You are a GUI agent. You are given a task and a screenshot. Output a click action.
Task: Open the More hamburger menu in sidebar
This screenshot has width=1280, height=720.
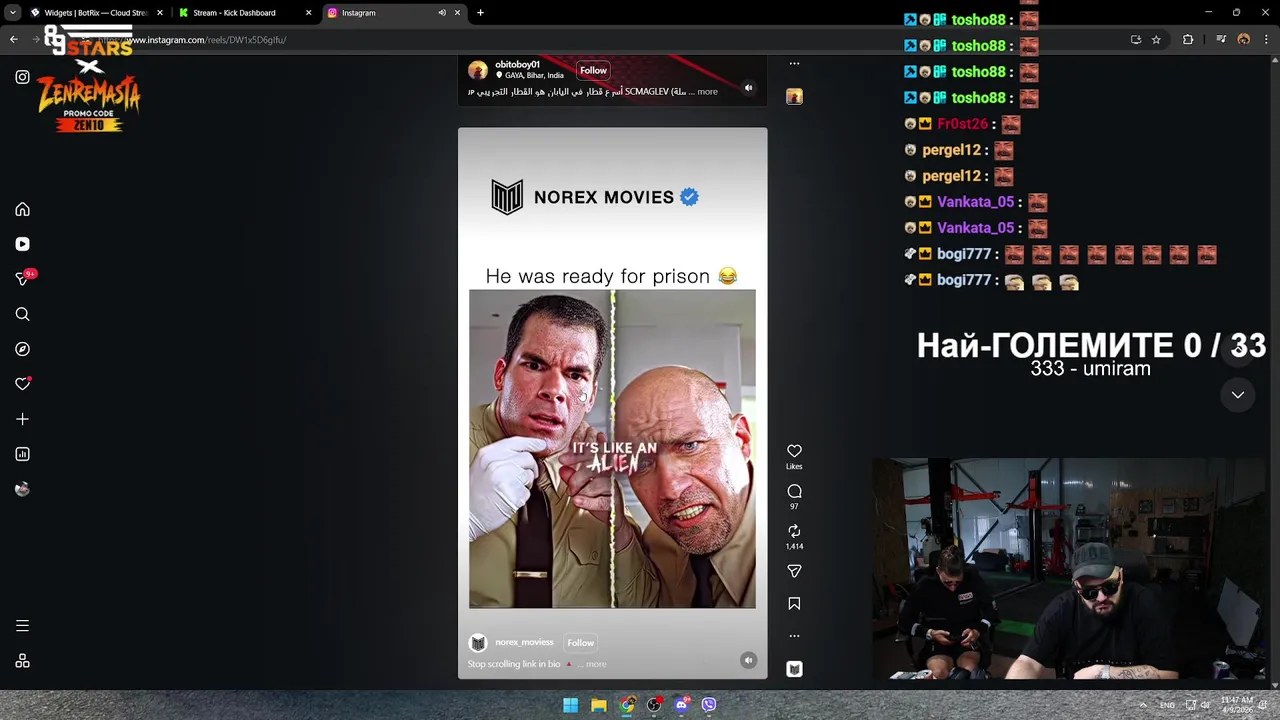pyautogui.click(x=22, y=626)
